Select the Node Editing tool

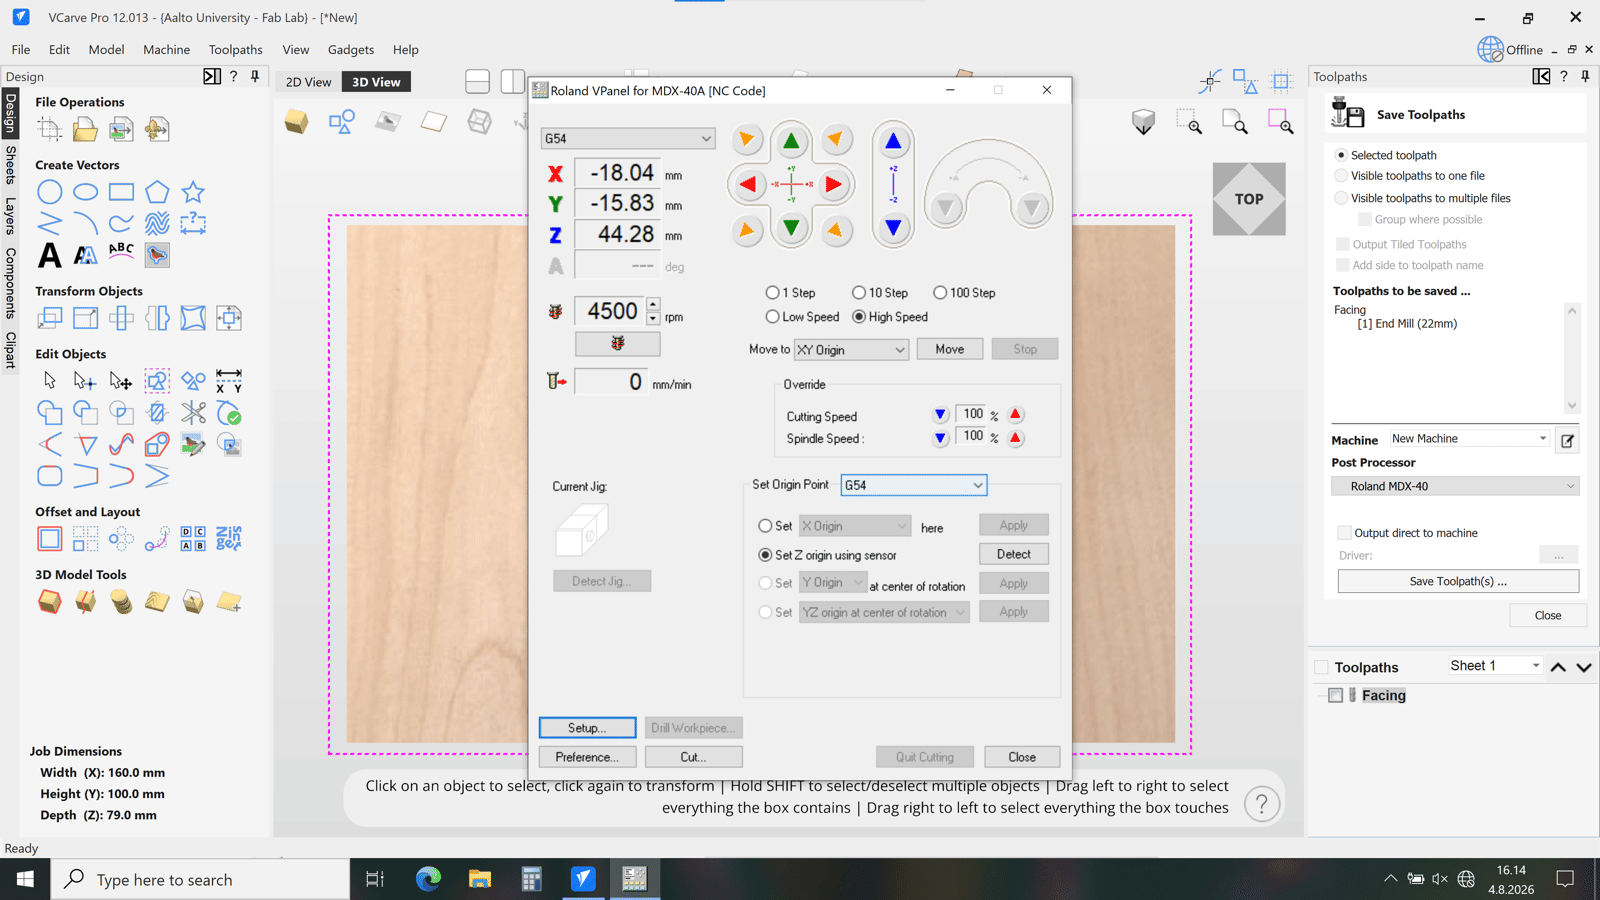pyautogui.click(x=86, y=381)
